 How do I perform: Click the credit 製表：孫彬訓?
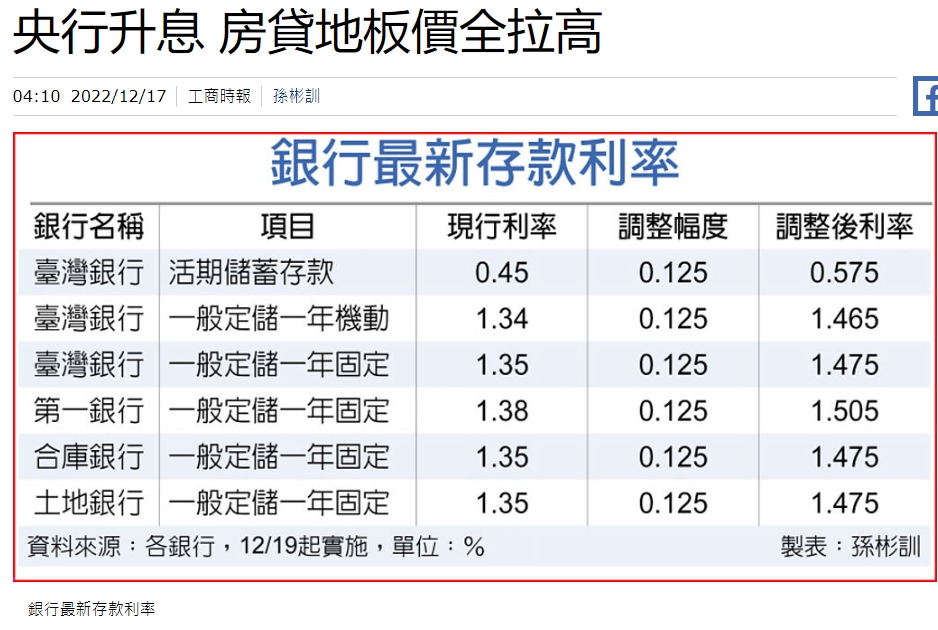coord(850,546)
